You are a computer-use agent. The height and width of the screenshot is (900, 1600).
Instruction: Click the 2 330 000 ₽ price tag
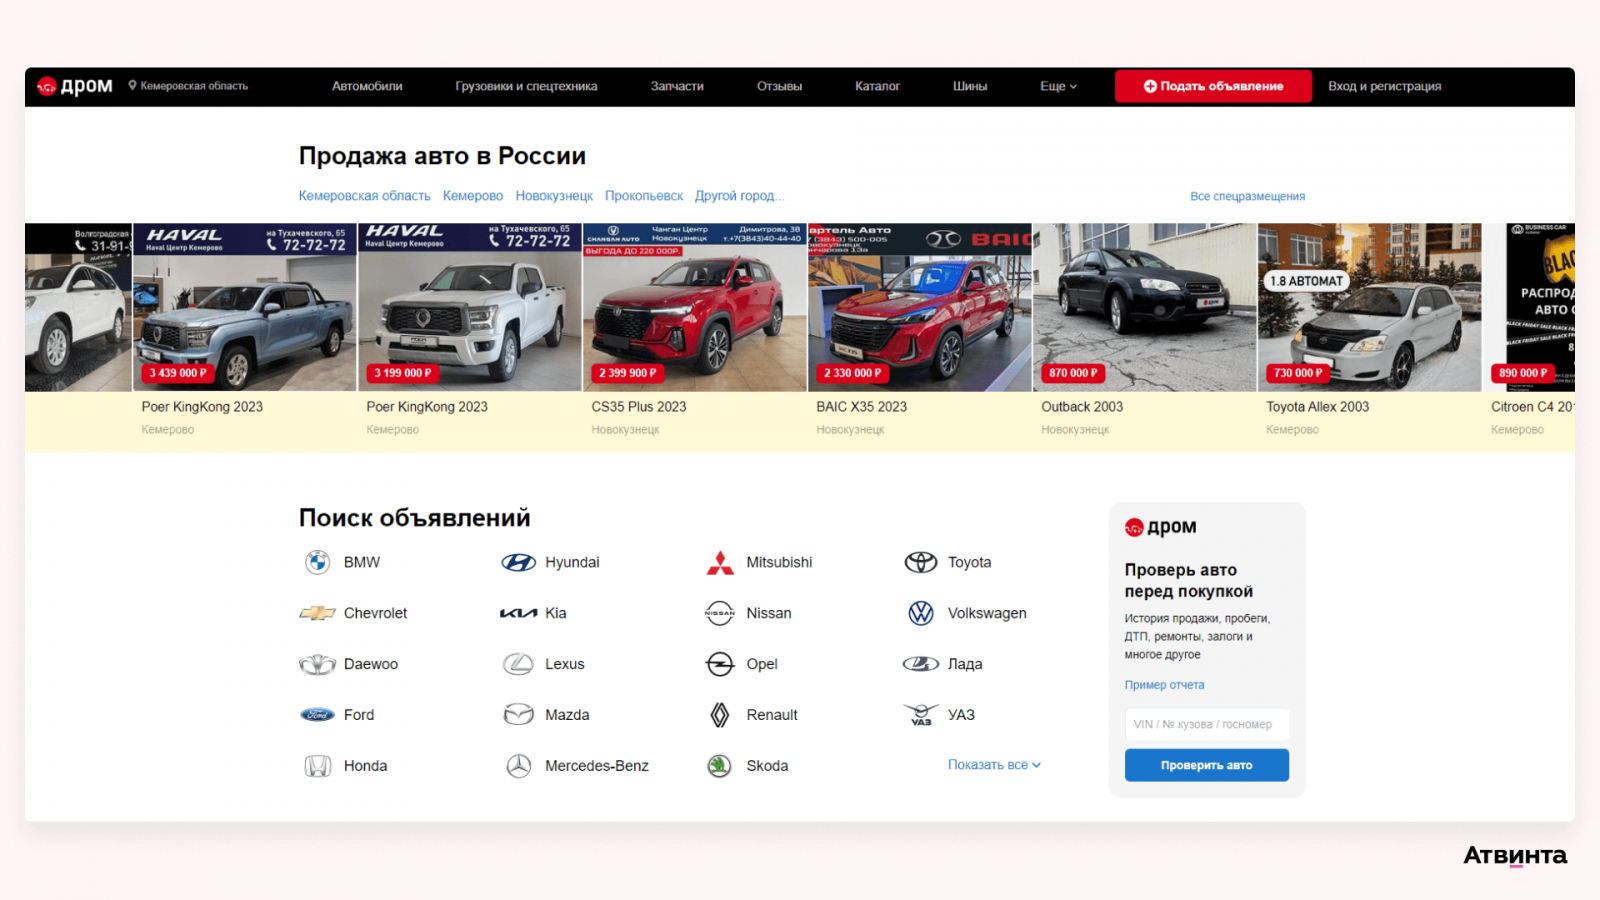click(x=853, y=373)
